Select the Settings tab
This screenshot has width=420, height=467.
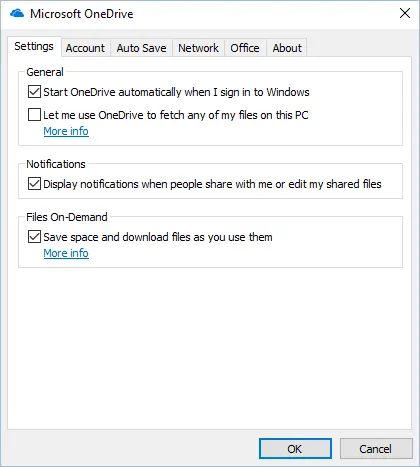[x=34, y=46]
